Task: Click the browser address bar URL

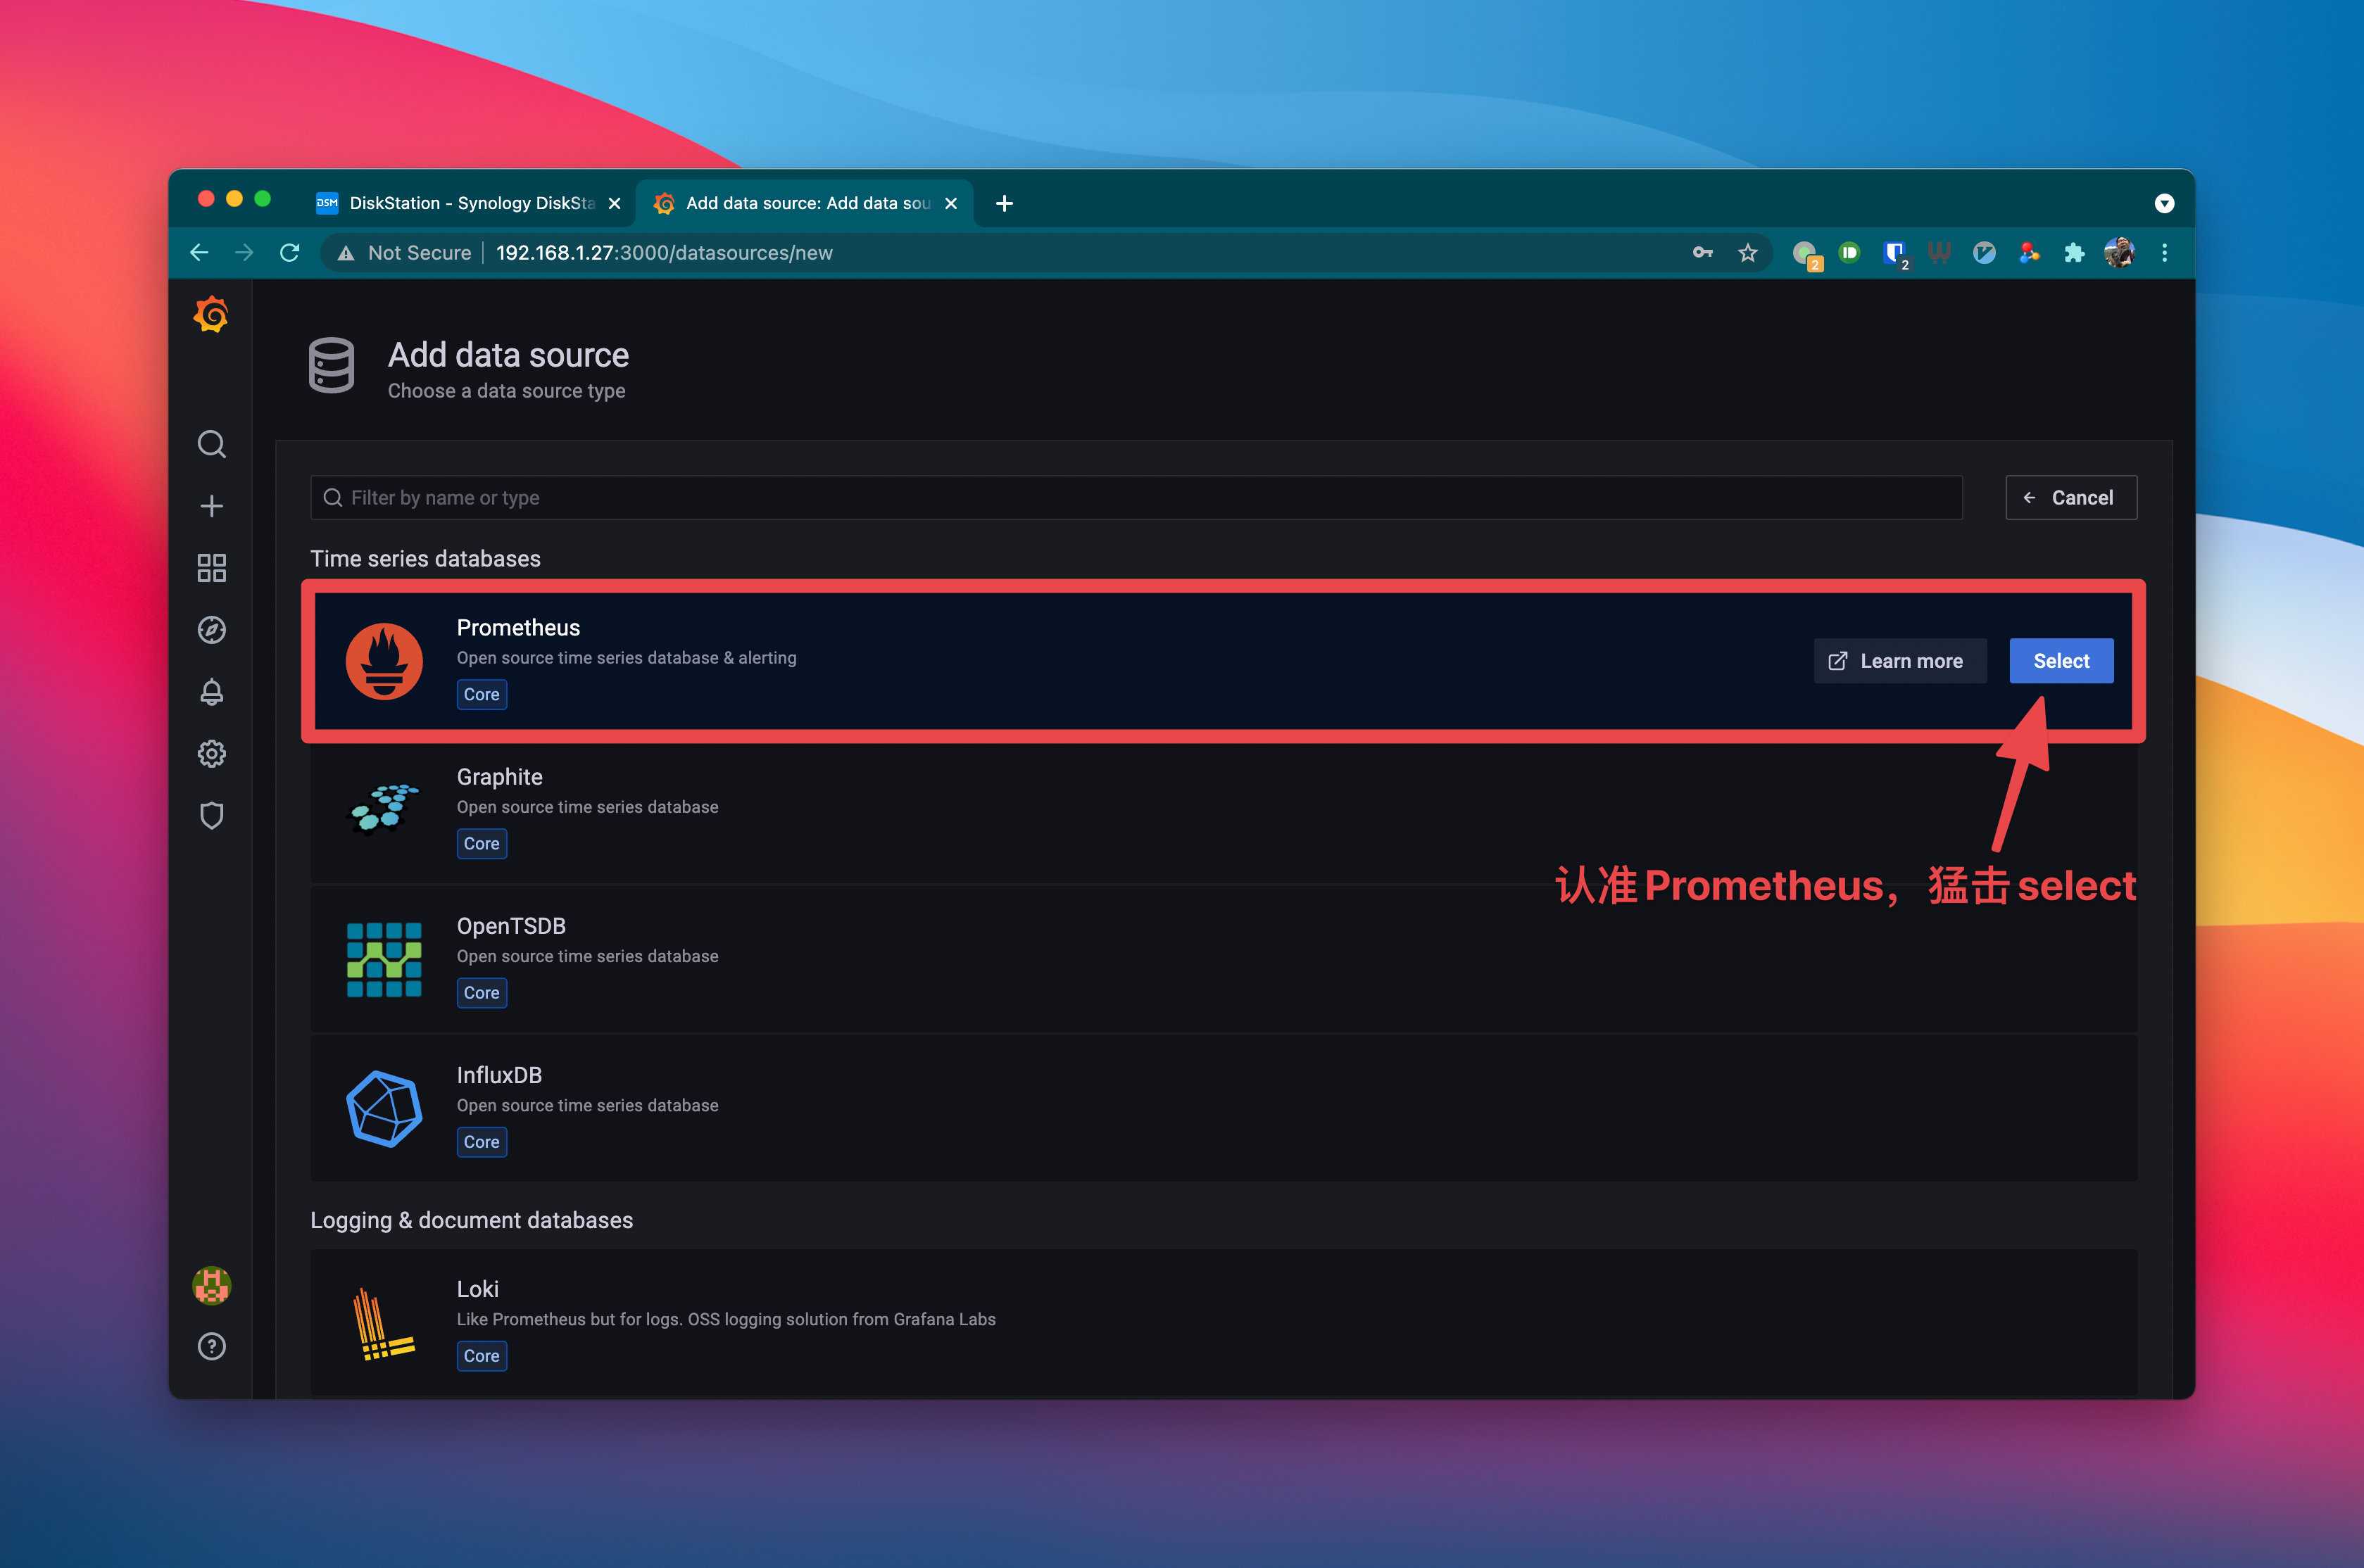Action: pos(664,253)
